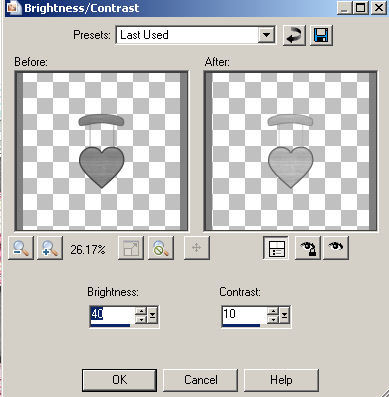Click the zoom 100% magnifier icon
This screenshot has height=397, width=389.
pyautogui.click(x=161, y=248)
